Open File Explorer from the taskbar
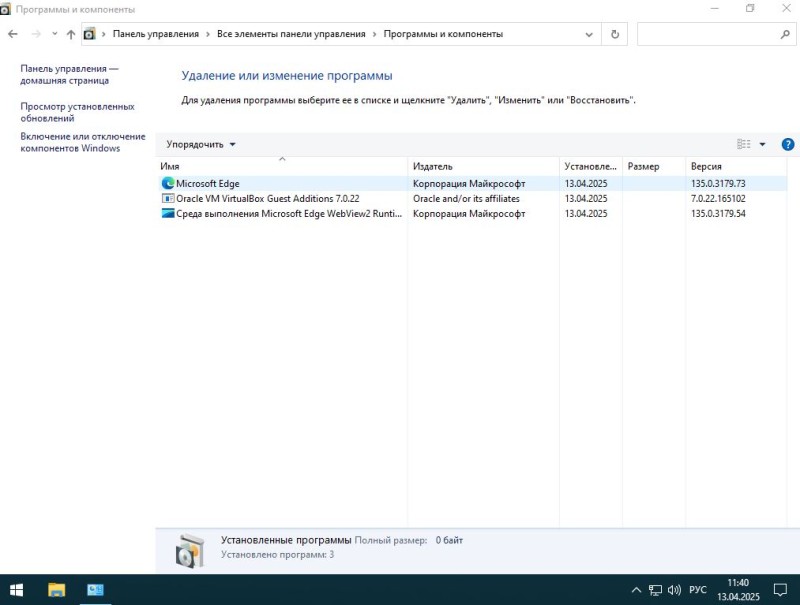Viewport: 800px width, 605px height. [56, 590]
